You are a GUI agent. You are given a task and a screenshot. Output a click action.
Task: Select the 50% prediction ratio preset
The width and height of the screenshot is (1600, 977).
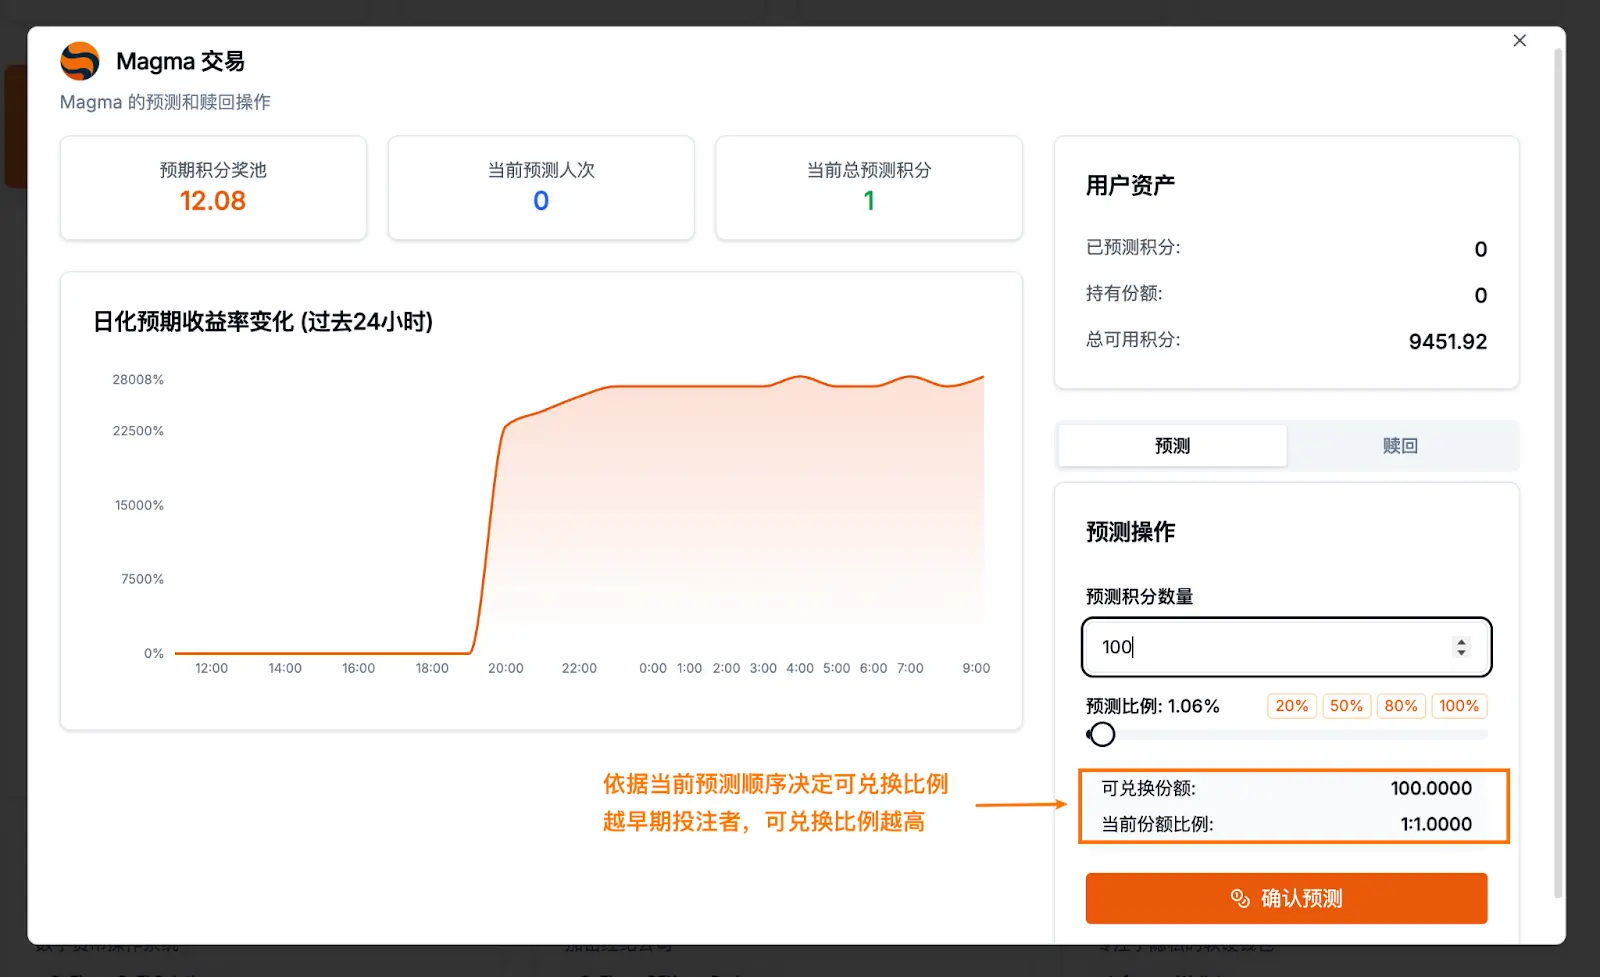click(1346, 706)
